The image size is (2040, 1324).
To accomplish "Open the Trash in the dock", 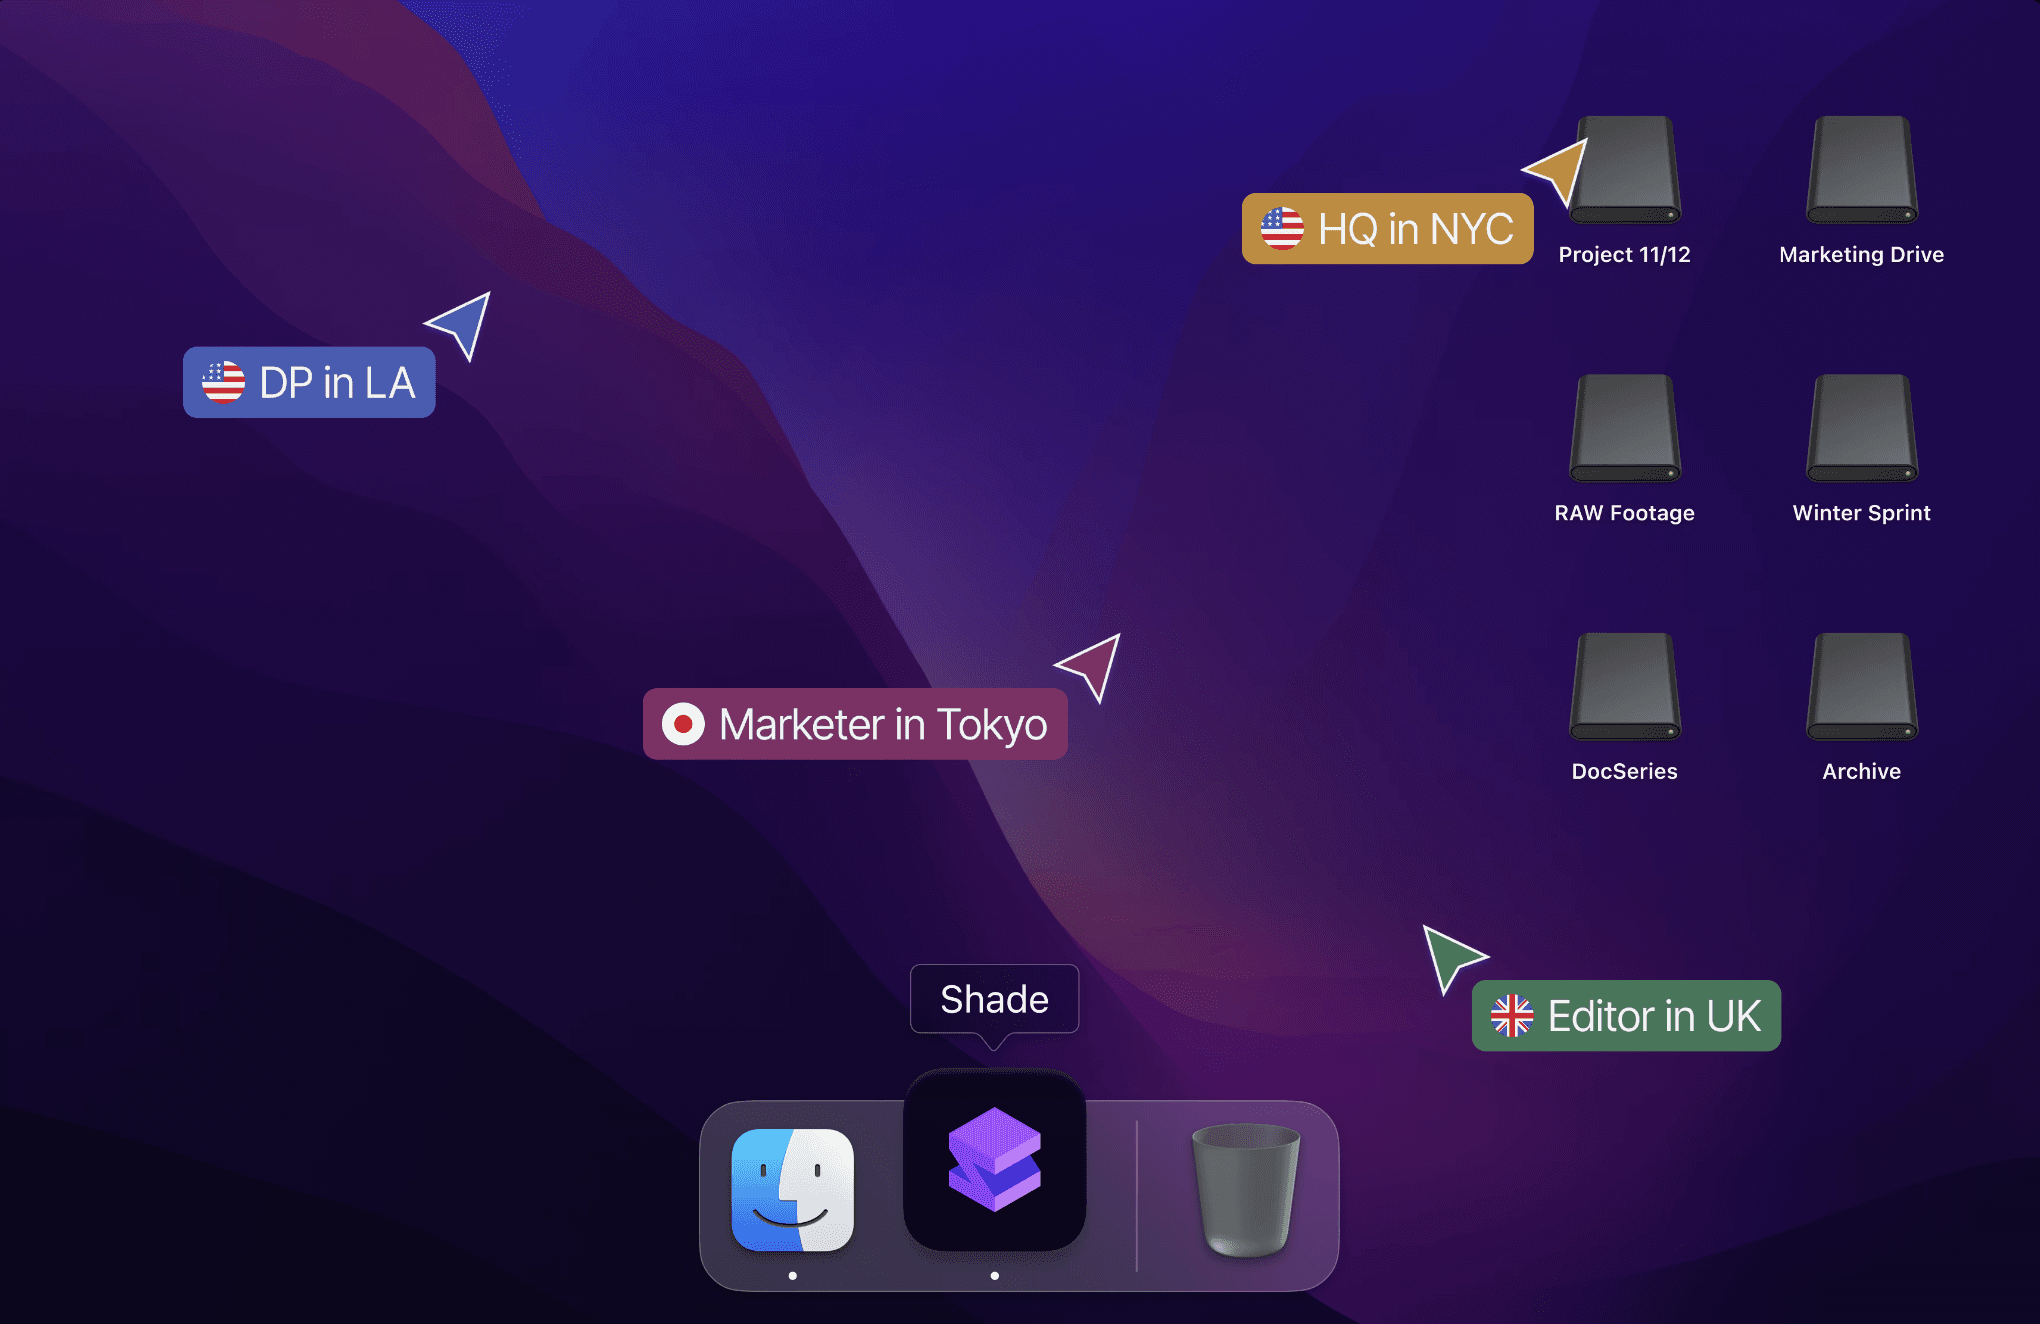I will click(1245, 1190).
